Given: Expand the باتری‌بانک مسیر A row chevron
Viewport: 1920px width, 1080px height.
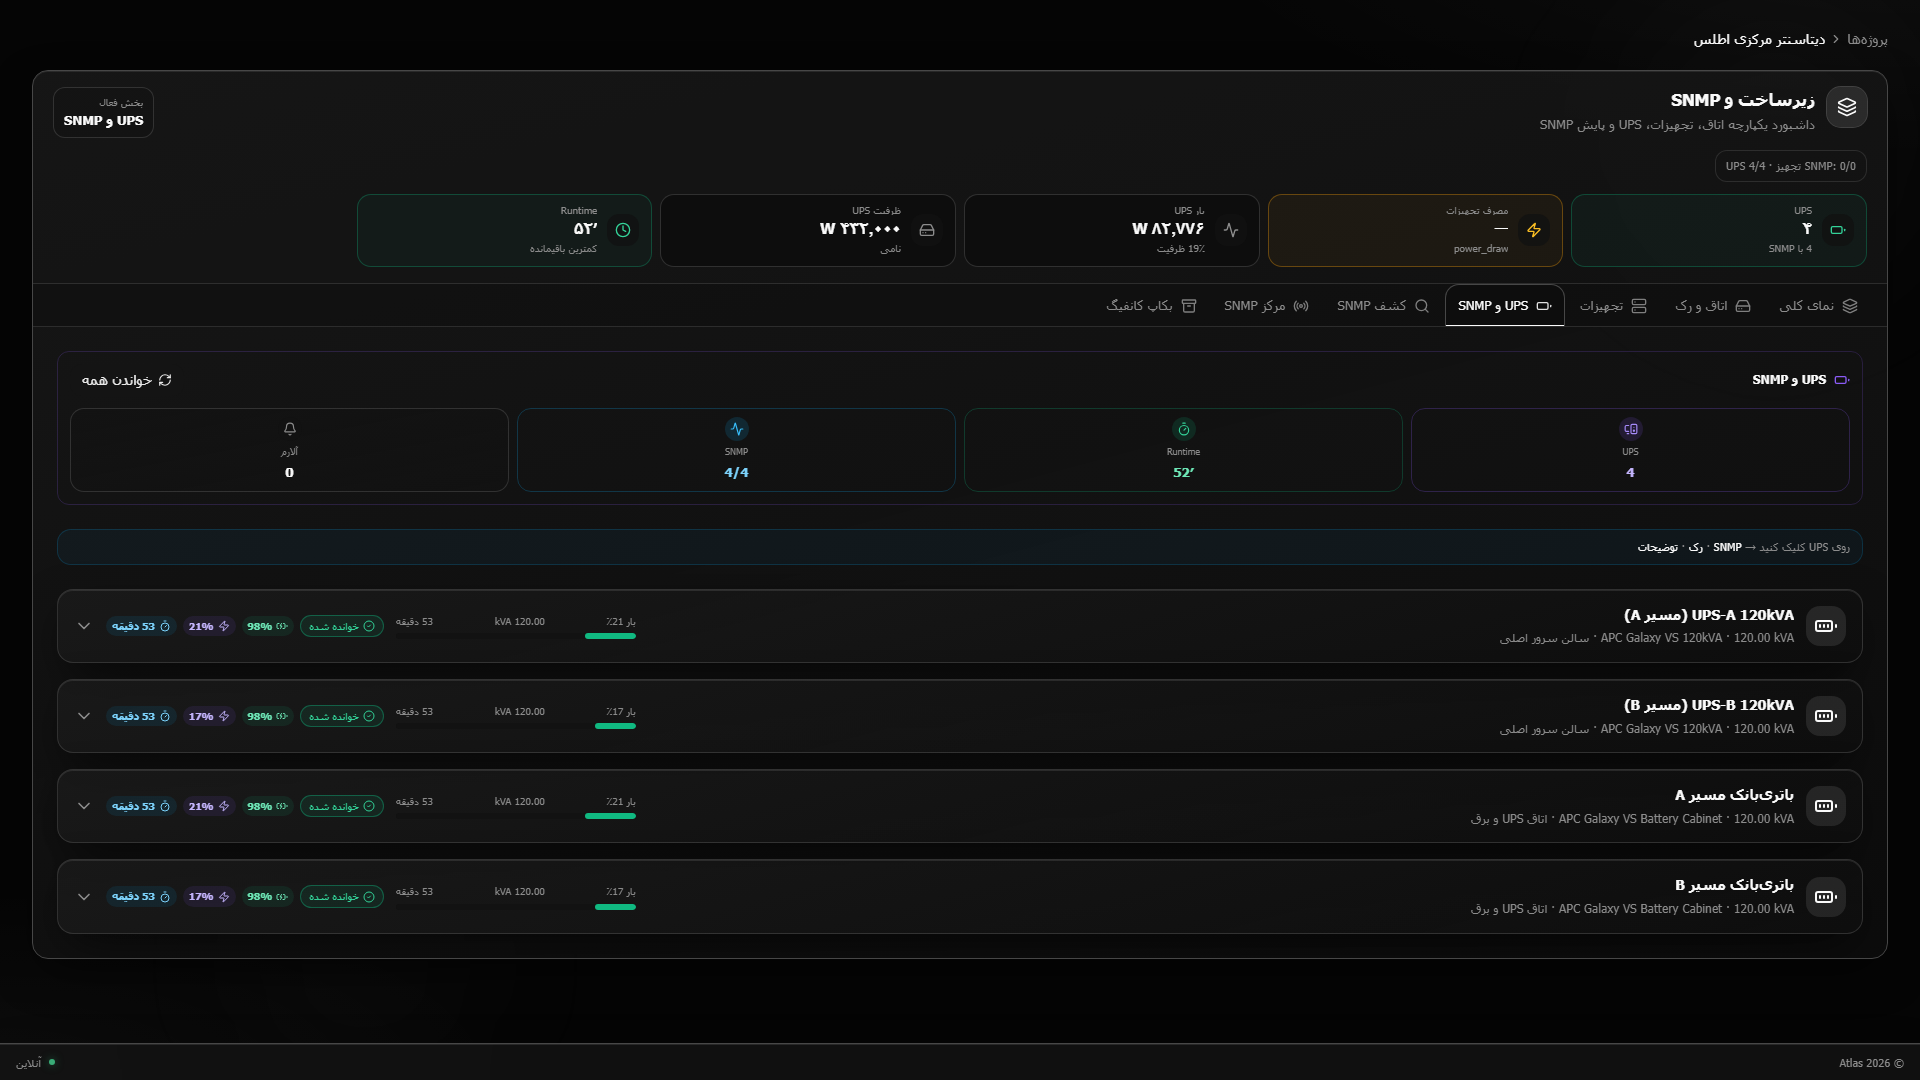Looking at the screenshot, I should pos(84,806).
